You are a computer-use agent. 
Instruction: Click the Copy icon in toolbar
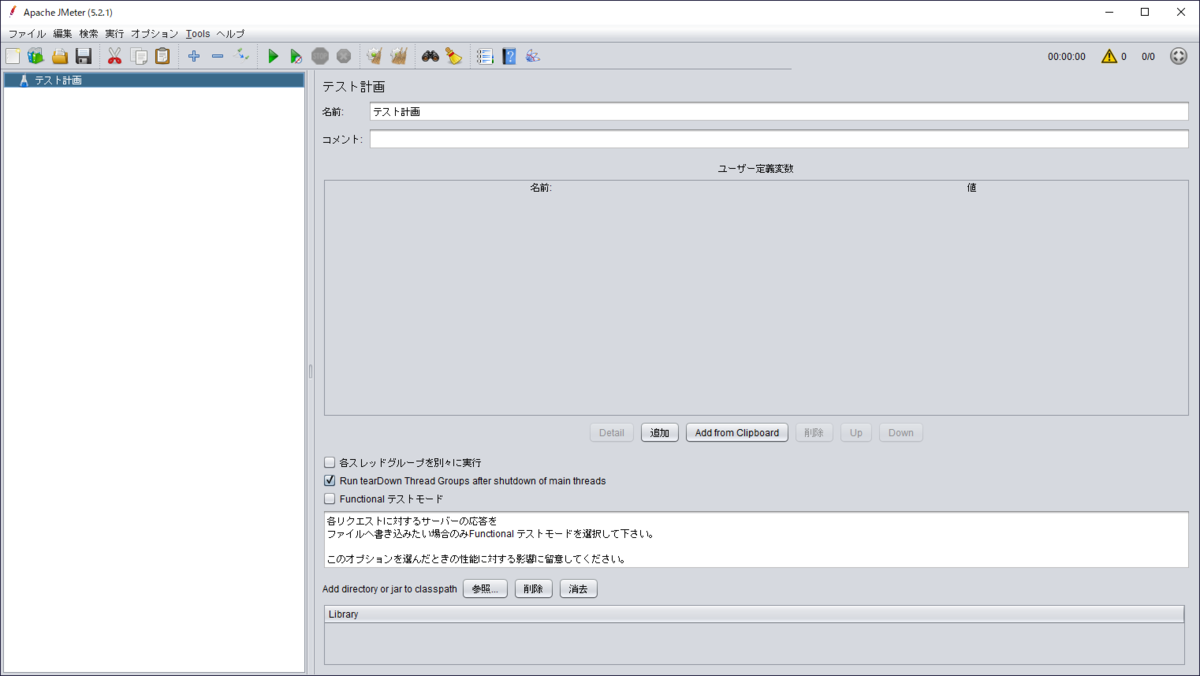coord(139,56)
